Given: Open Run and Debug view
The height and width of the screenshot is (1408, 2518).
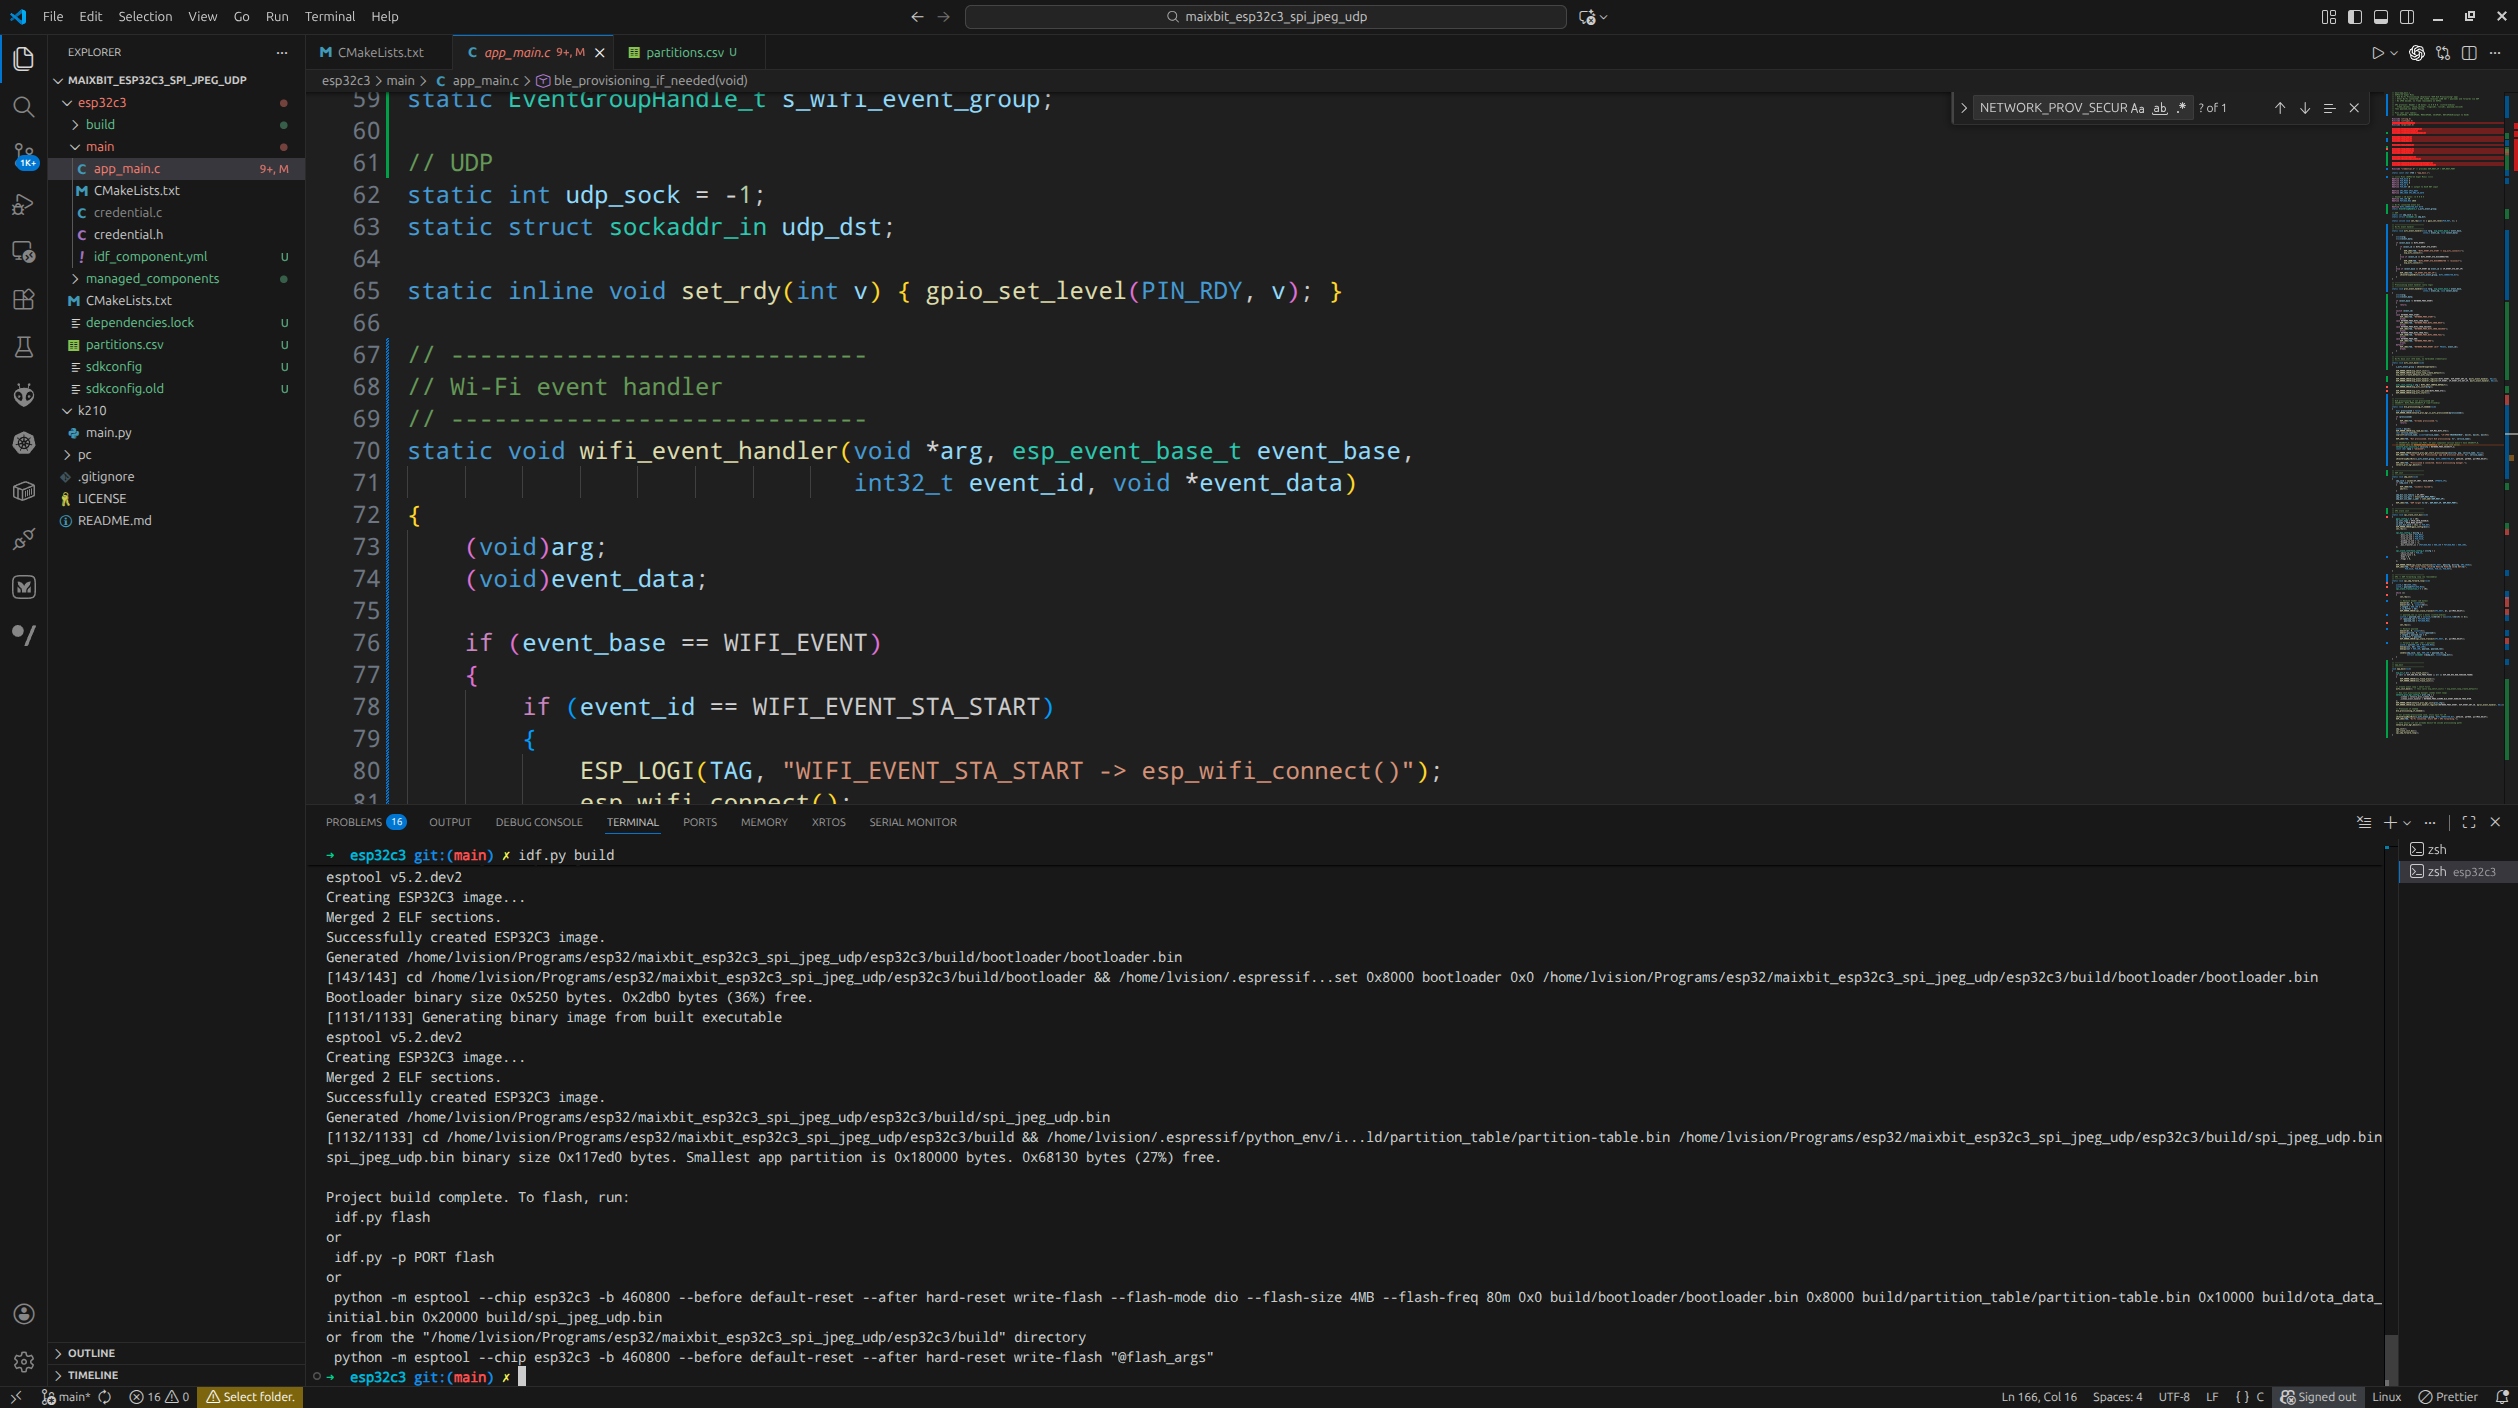Looking at the screenshot, I should [x=24, y=204].
